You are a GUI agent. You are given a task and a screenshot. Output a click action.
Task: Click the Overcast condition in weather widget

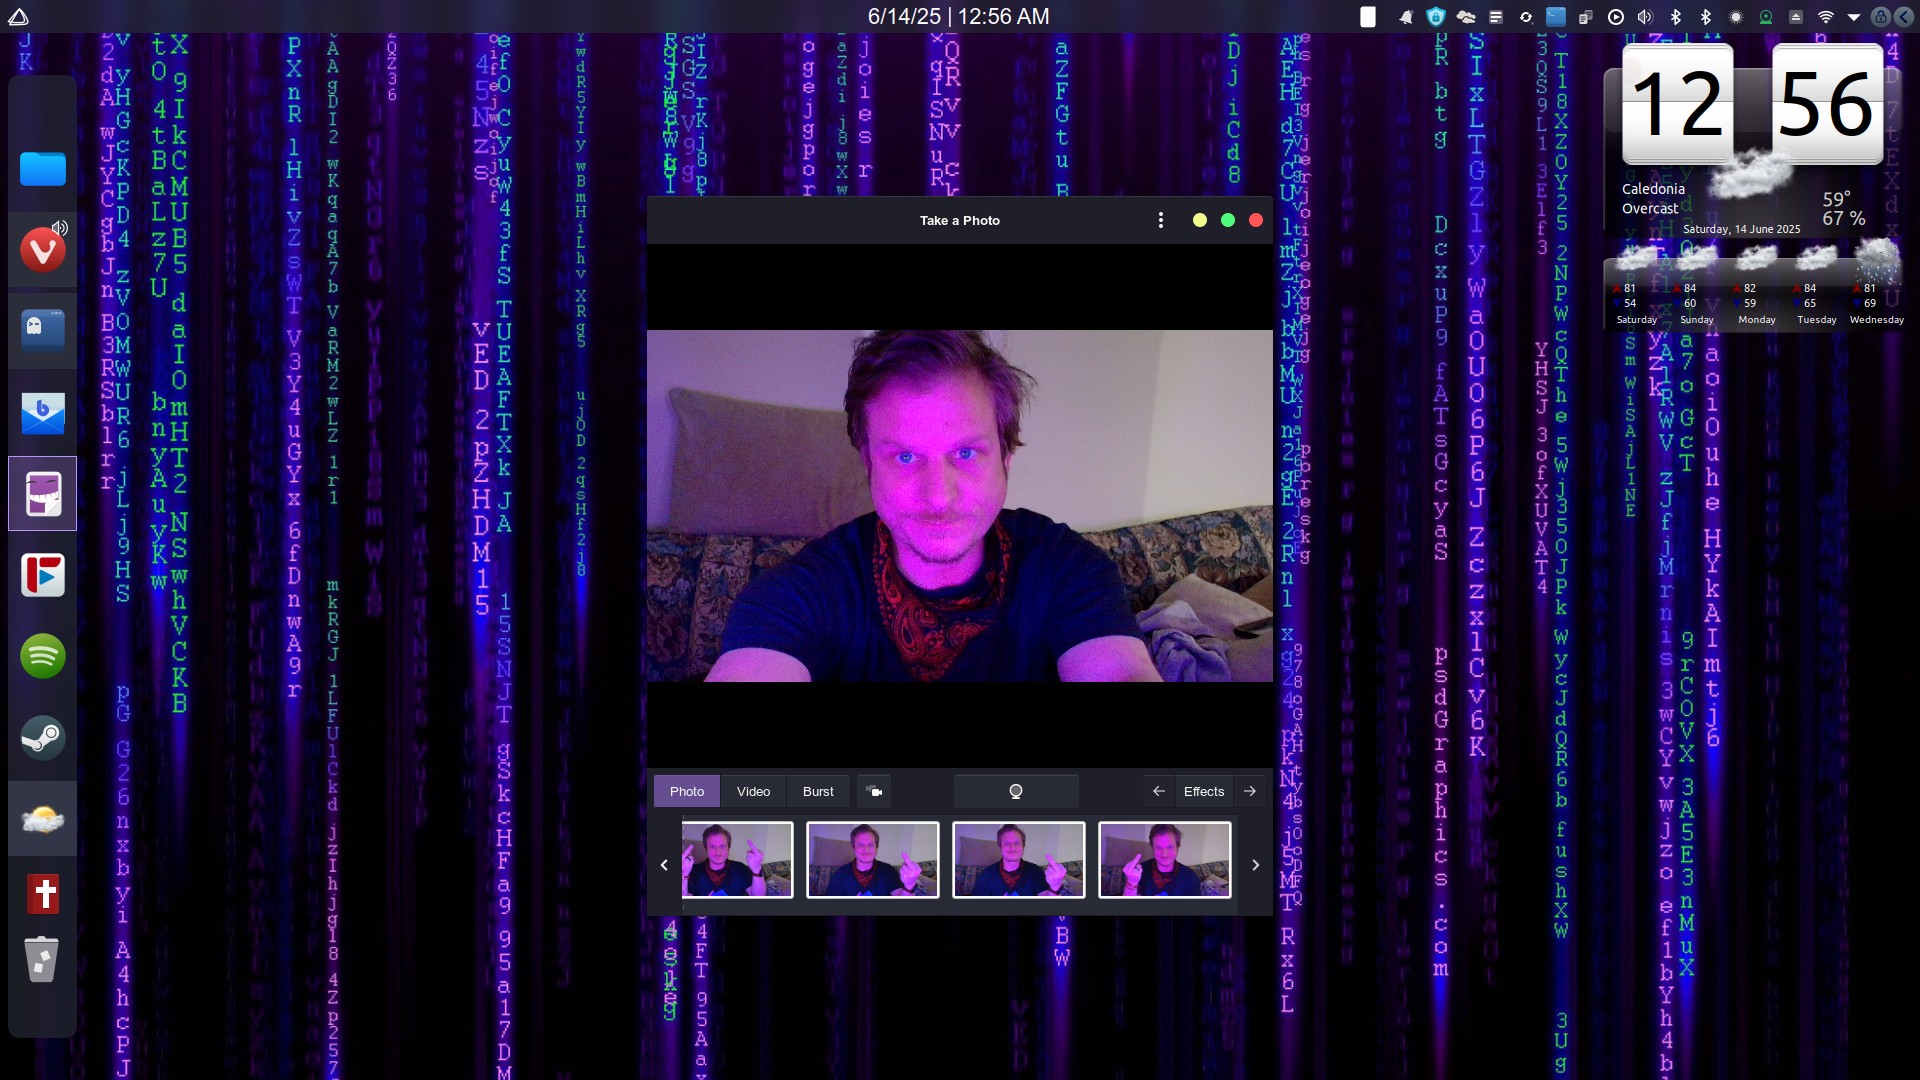(x=1650, y=208)
